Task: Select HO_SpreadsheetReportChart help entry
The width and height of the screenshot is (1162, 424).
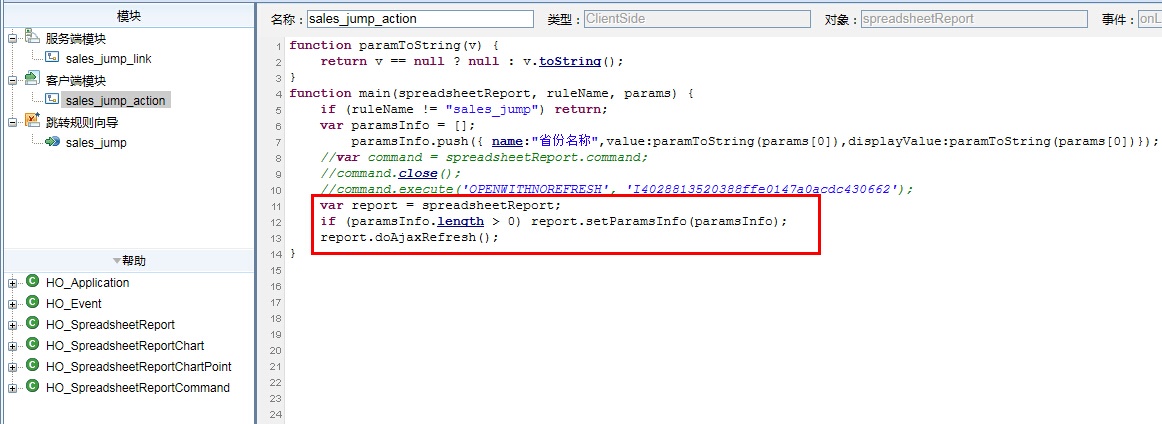Action: coord(124,345)
